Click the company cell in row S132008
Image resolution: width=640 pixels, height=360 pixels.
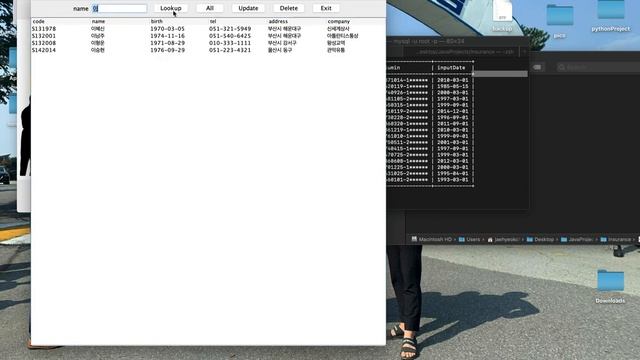click(336, 43)
